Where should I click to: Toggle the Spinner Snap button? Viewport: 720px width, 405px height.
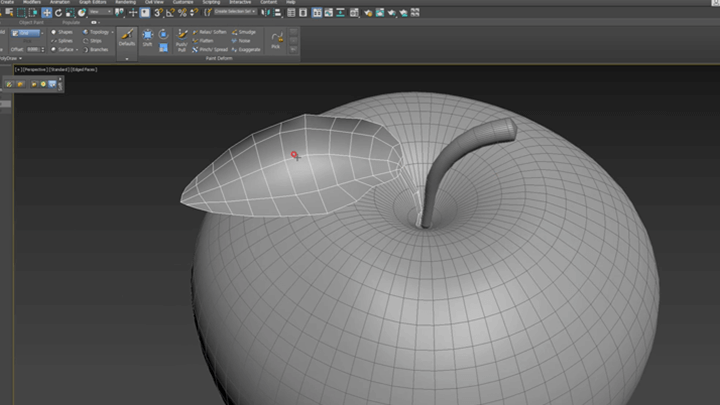194,13
